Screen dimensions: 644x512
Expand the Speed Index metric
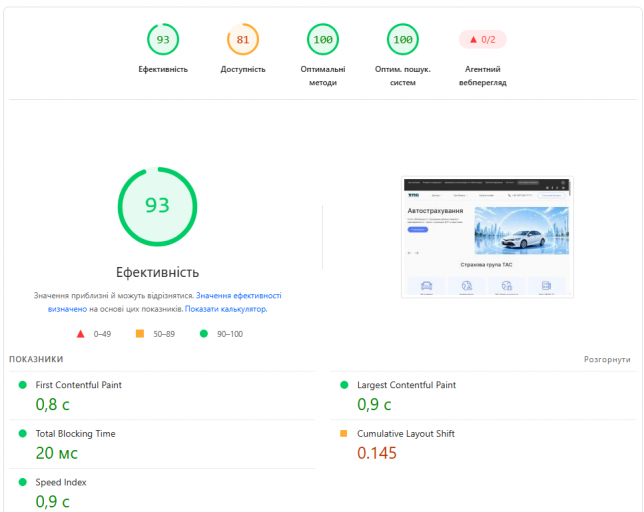click(x=162, y=491)
